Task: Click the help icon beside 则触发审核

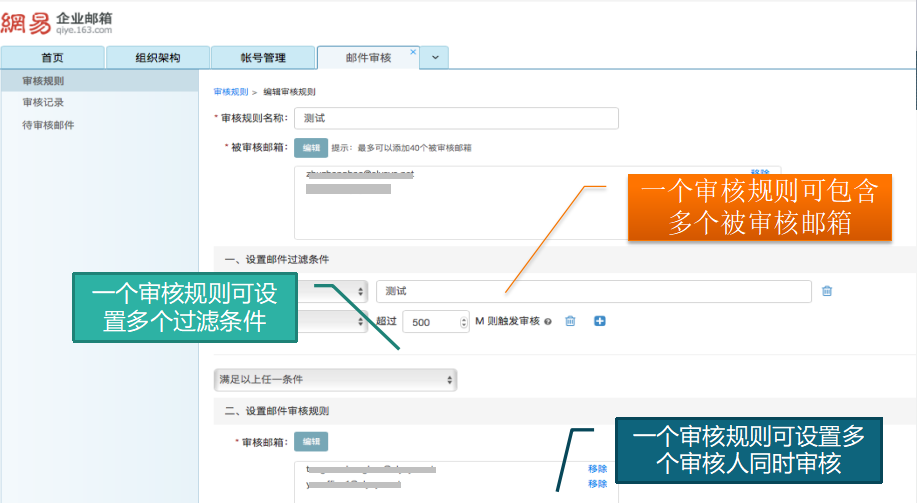Action: click(548, 322)
